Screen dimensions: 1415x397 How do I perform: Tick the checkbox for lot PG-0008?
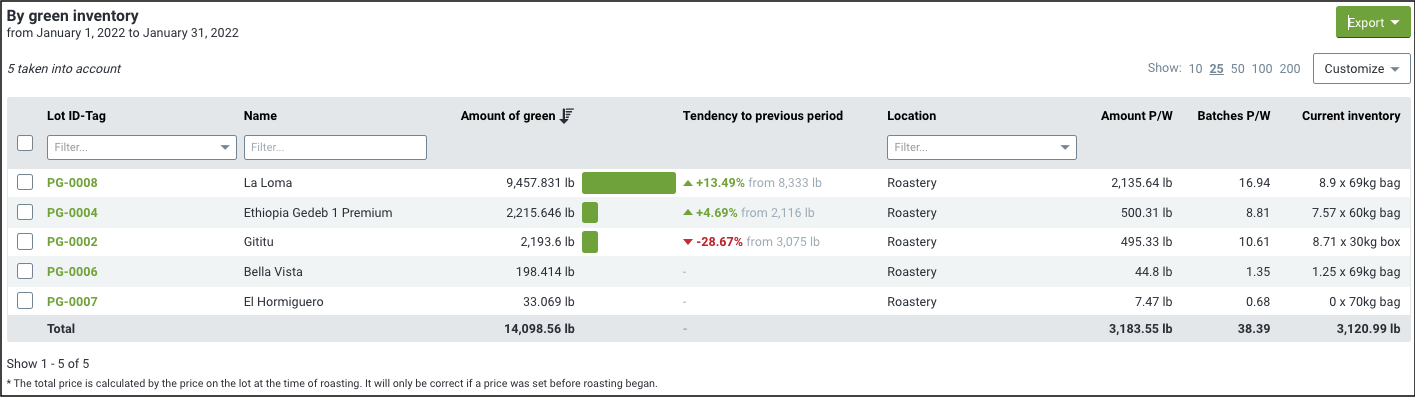[25, 182]
